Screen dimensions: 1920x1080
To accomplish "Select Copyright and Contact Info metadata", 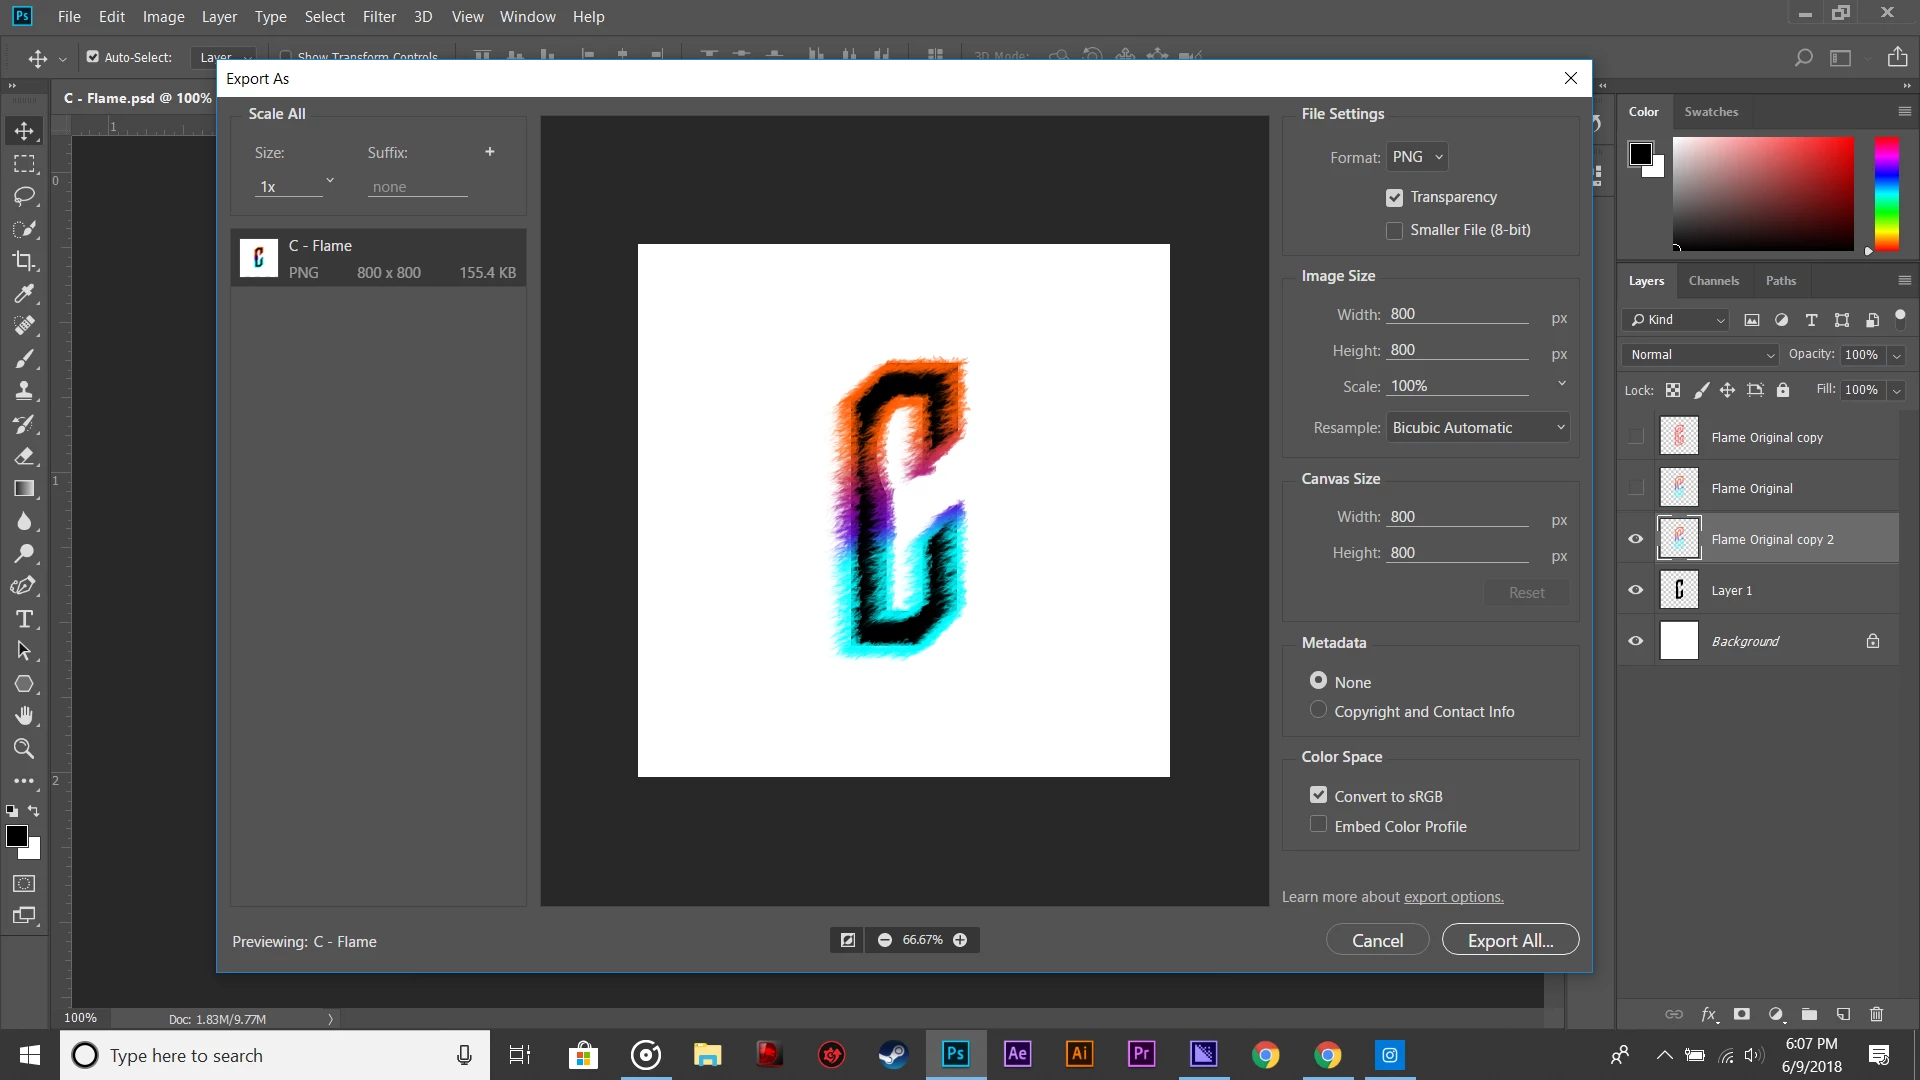I will 1318,710.
